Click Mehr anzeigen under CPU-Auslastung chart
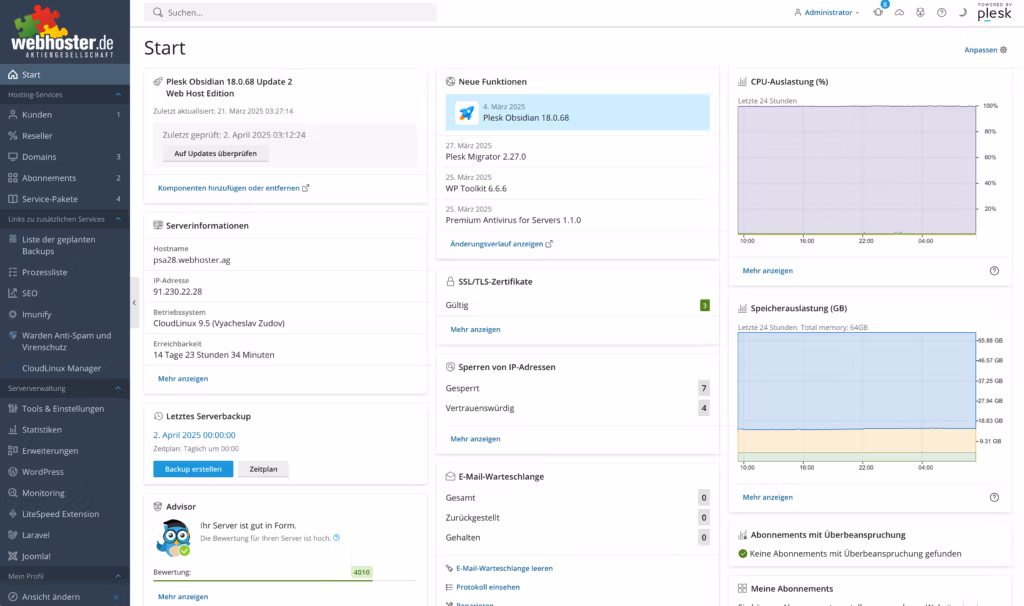This screenshot has width=1024, height=606. point(767,270)
